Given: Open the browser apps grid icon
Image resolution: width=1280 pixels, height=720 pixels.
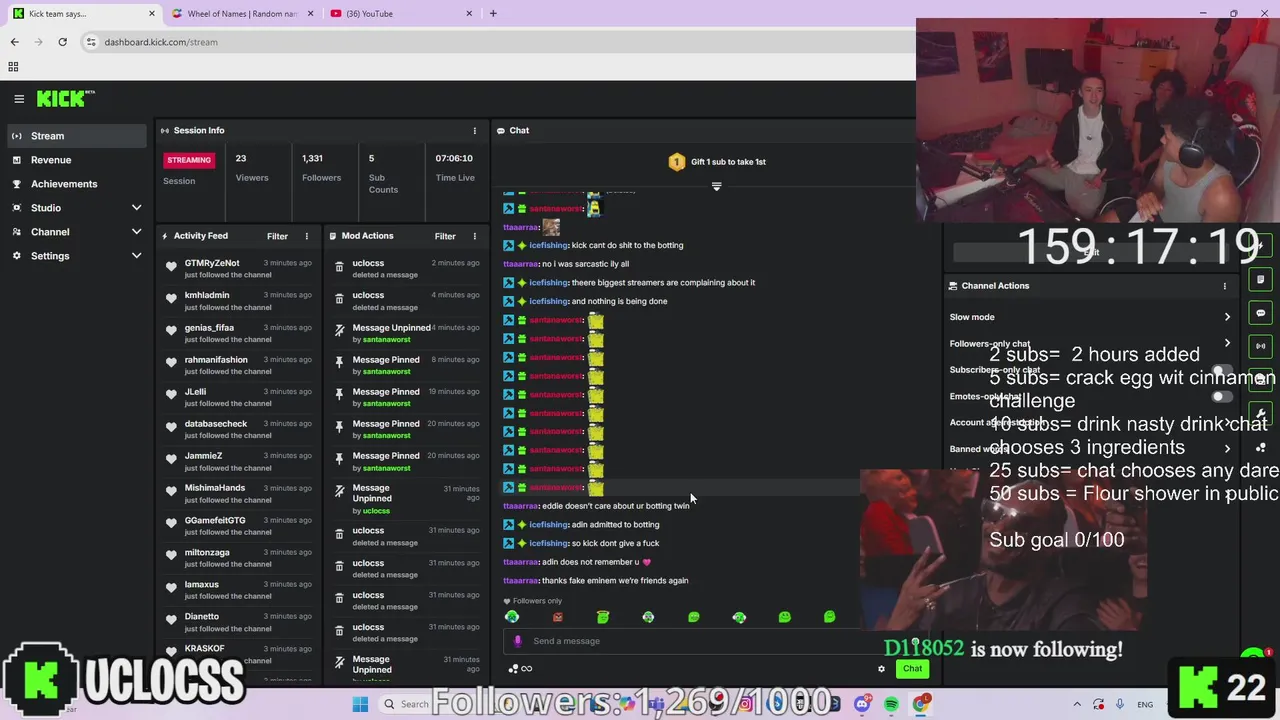Looking at the screenshot, I should 13,67.
